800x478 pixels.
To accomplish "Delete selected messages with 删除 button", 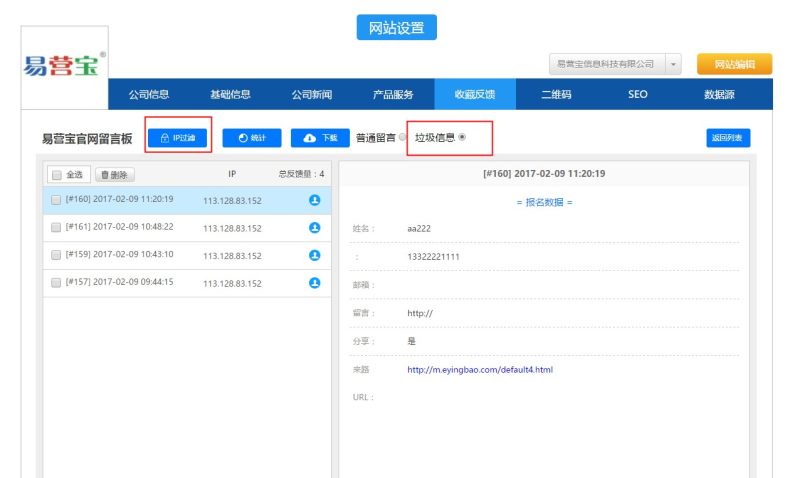I will click(x=114, y=174).
